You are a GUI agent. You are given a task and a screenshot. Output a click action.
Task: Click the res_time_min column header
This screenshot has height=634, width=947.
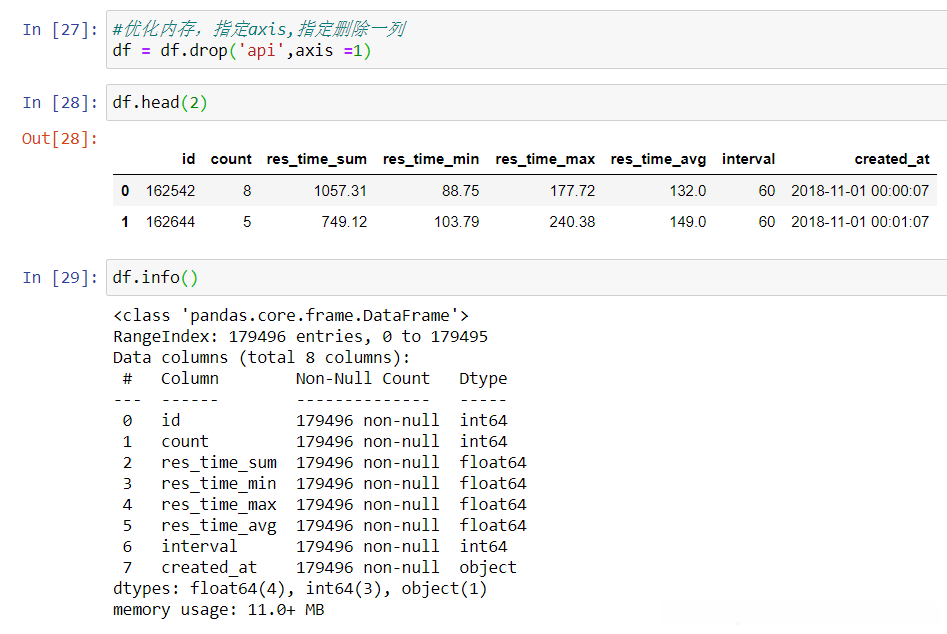(x=430, y=159)
